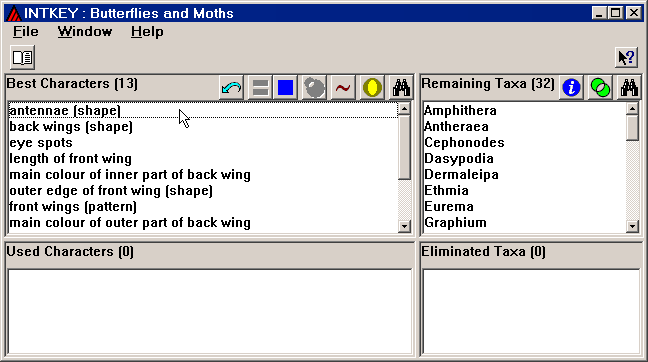Maximize the INTKEY window

(x=615, y=13)
